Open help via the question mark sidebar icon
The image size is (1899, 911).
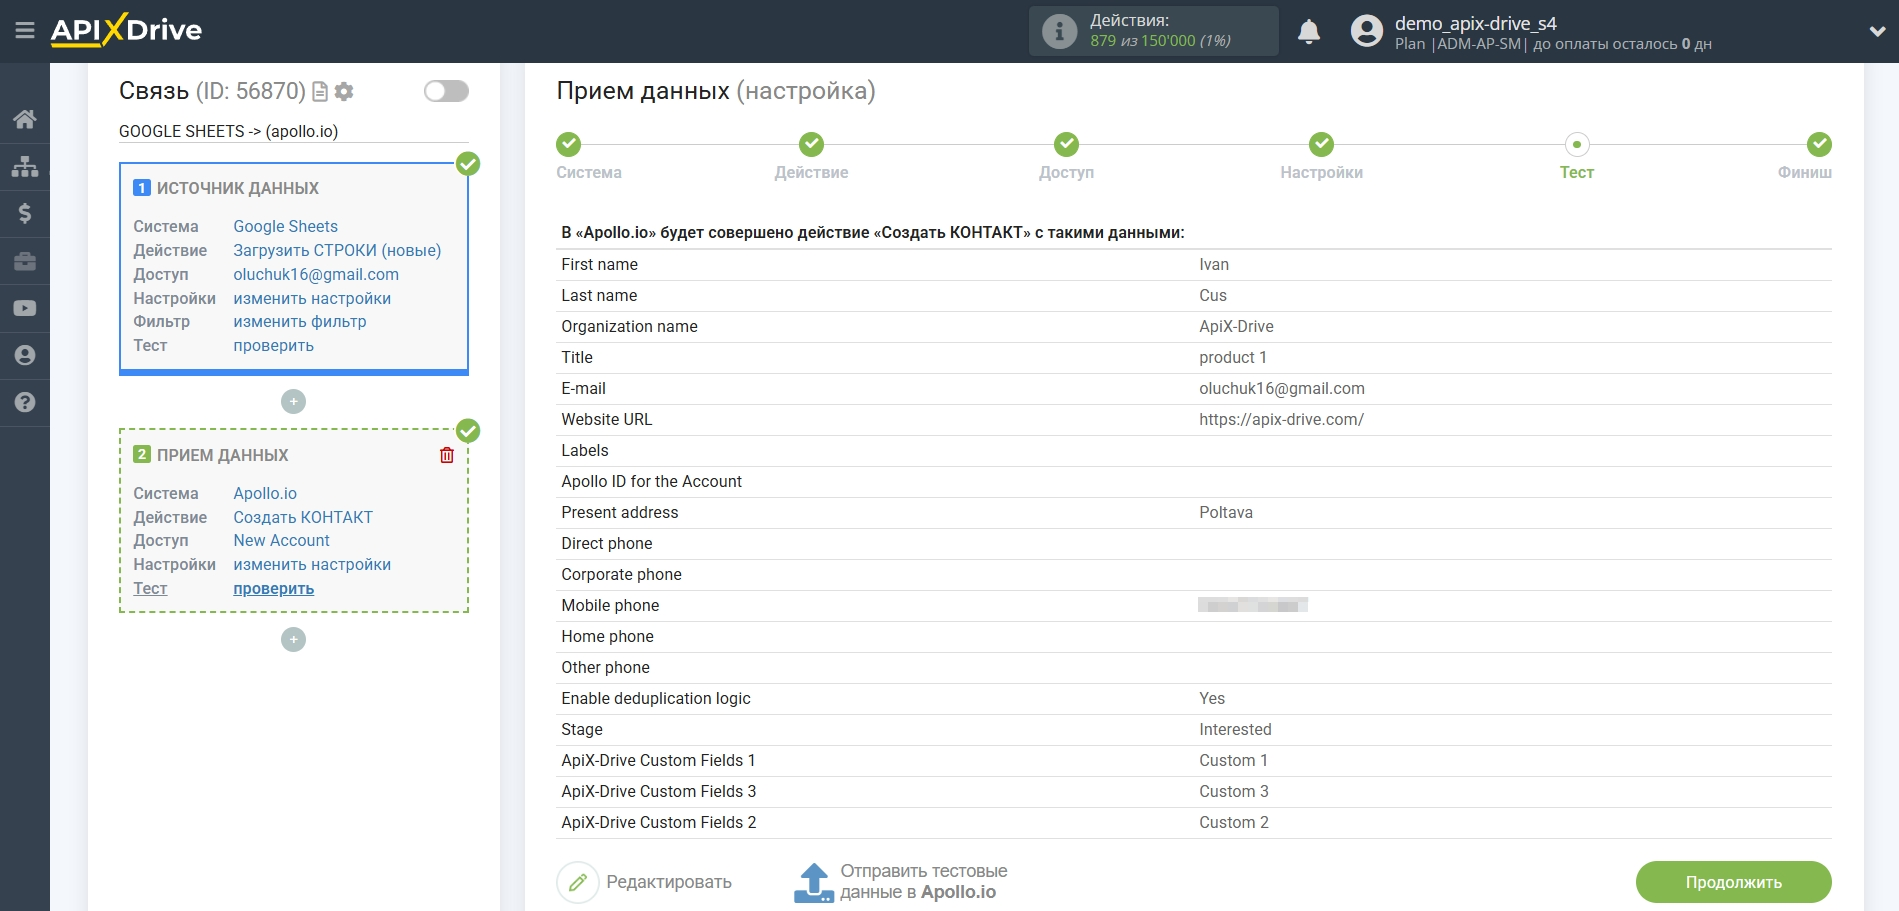(x=25, y=403)
